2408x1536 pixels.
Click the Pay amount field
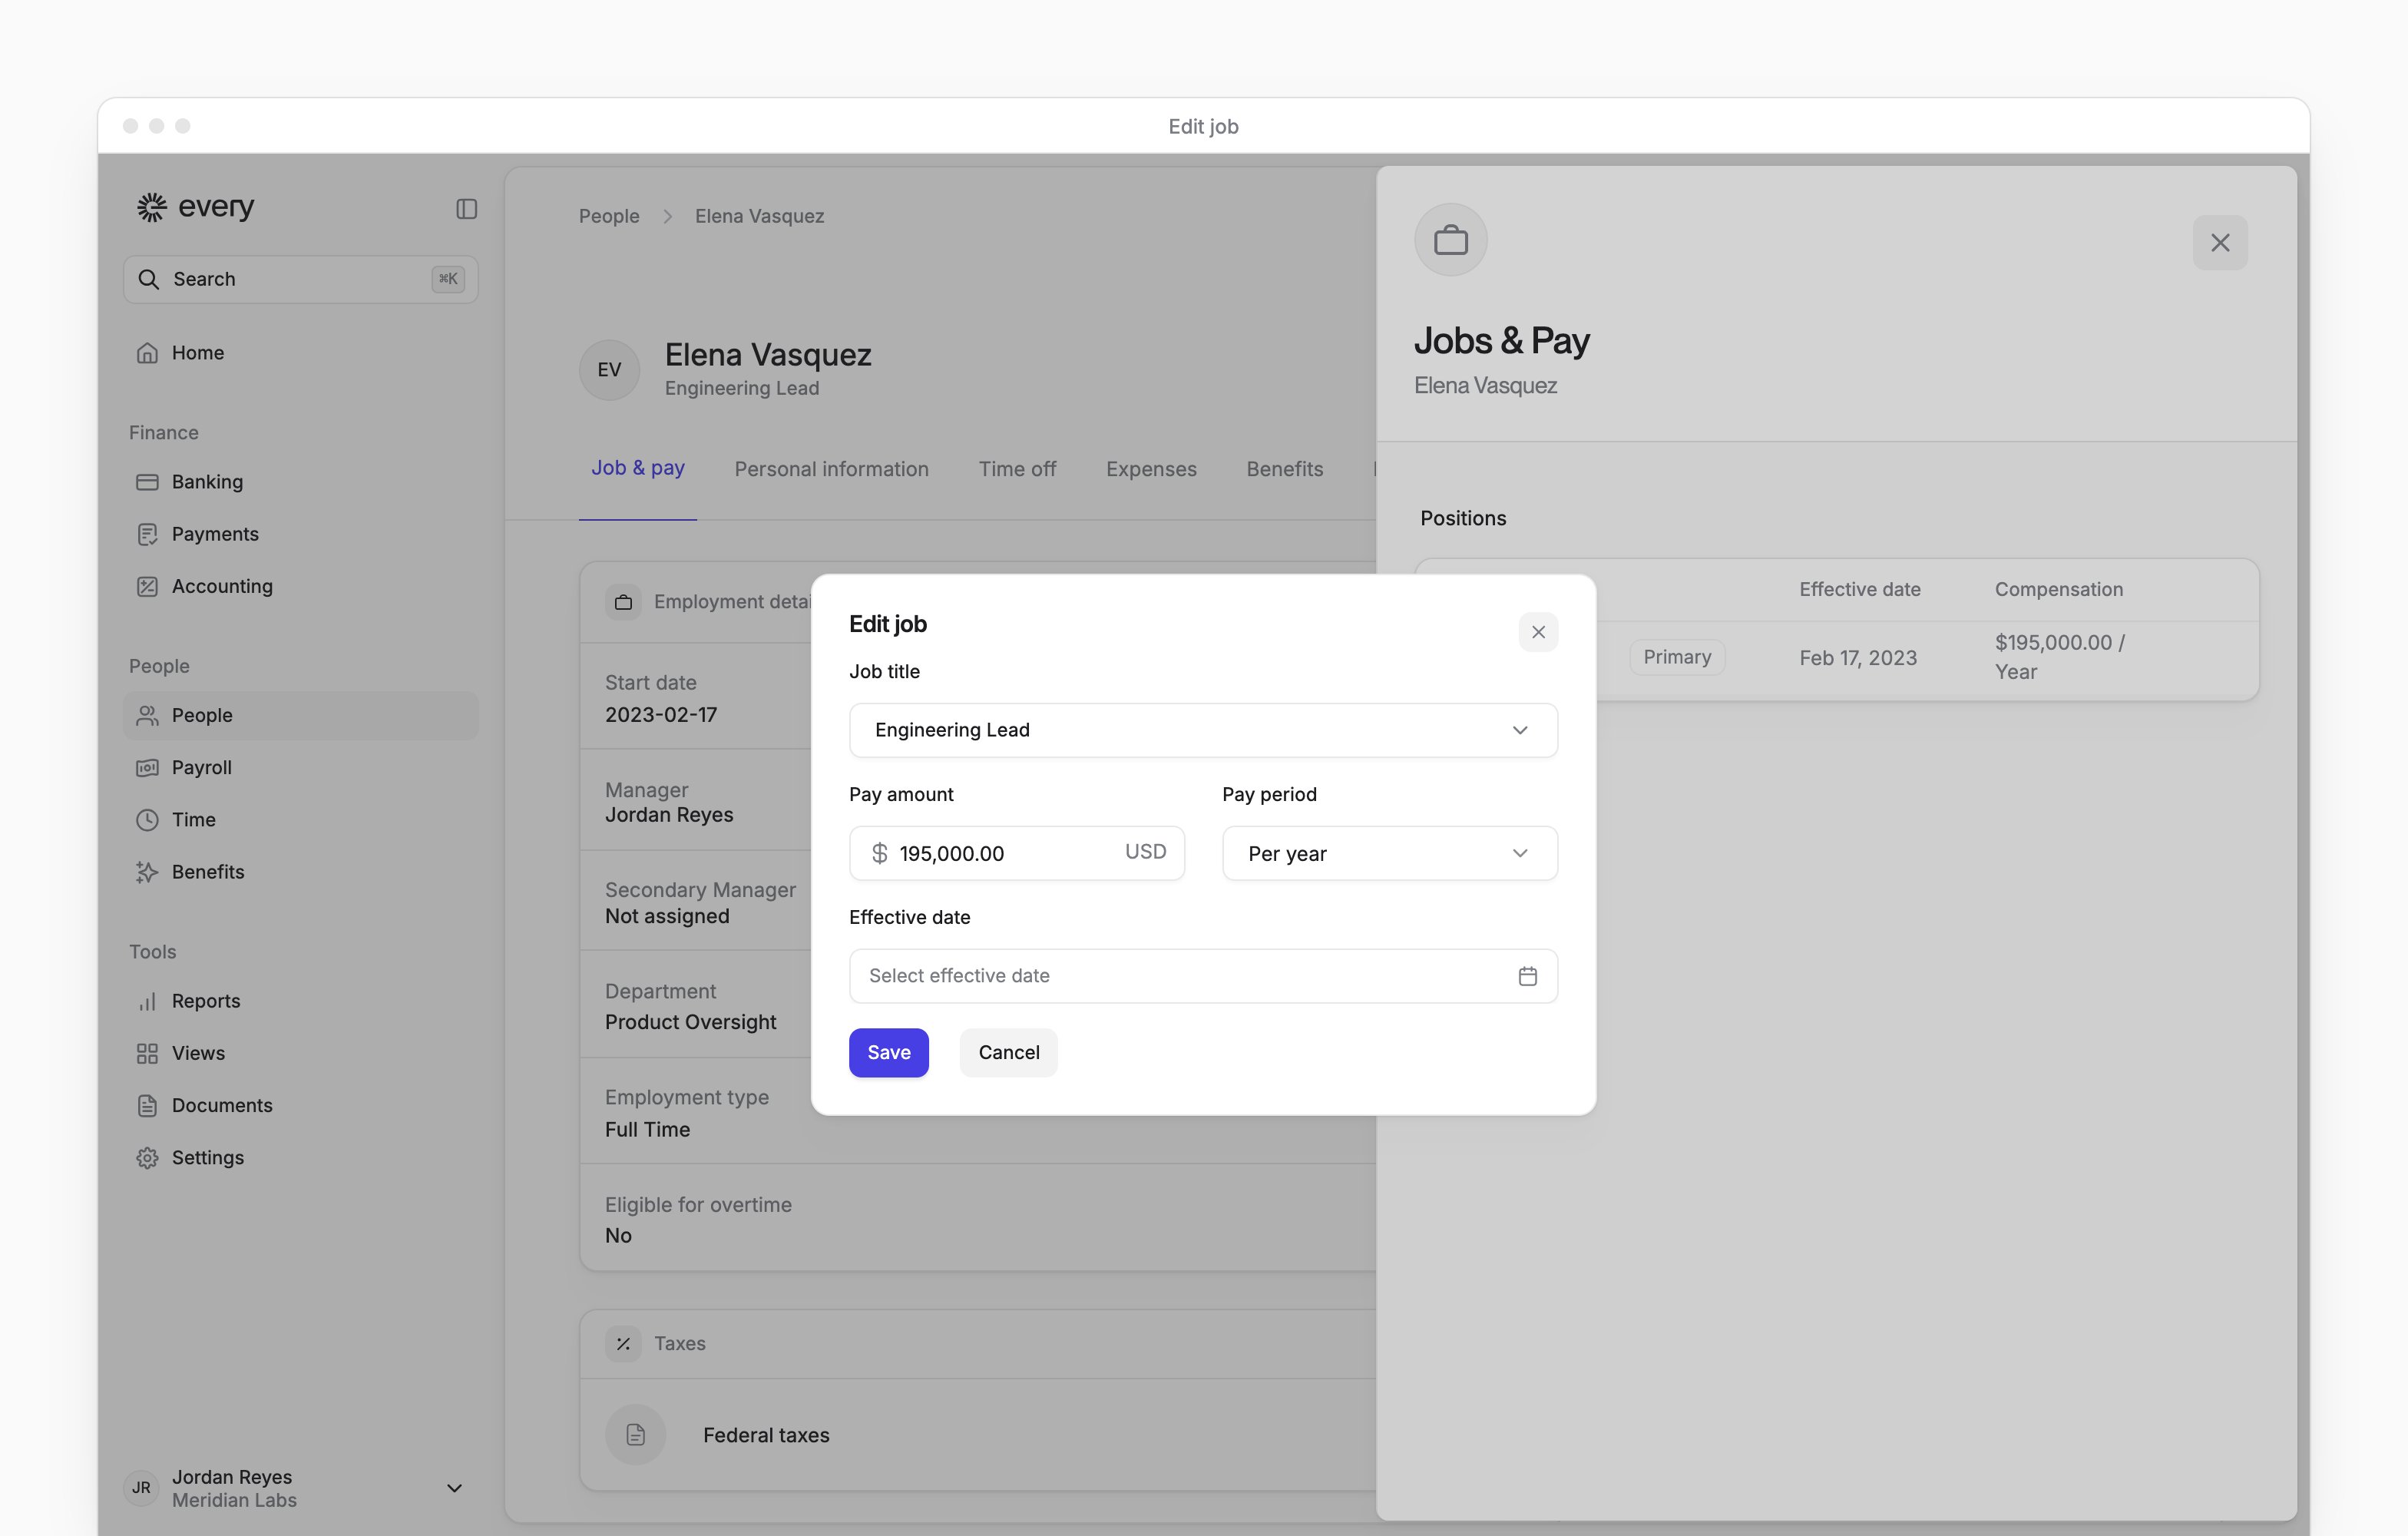1016,853
